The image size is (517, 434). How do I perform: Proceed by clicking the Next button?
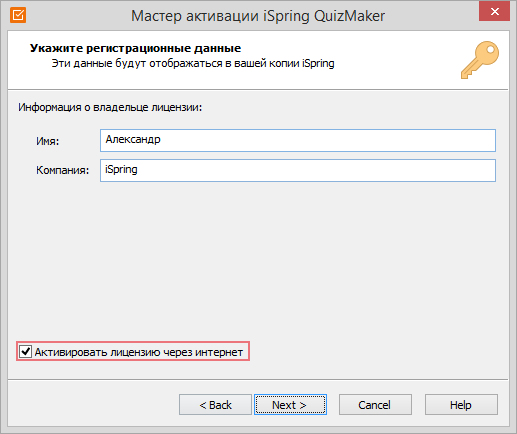[290, 405]
